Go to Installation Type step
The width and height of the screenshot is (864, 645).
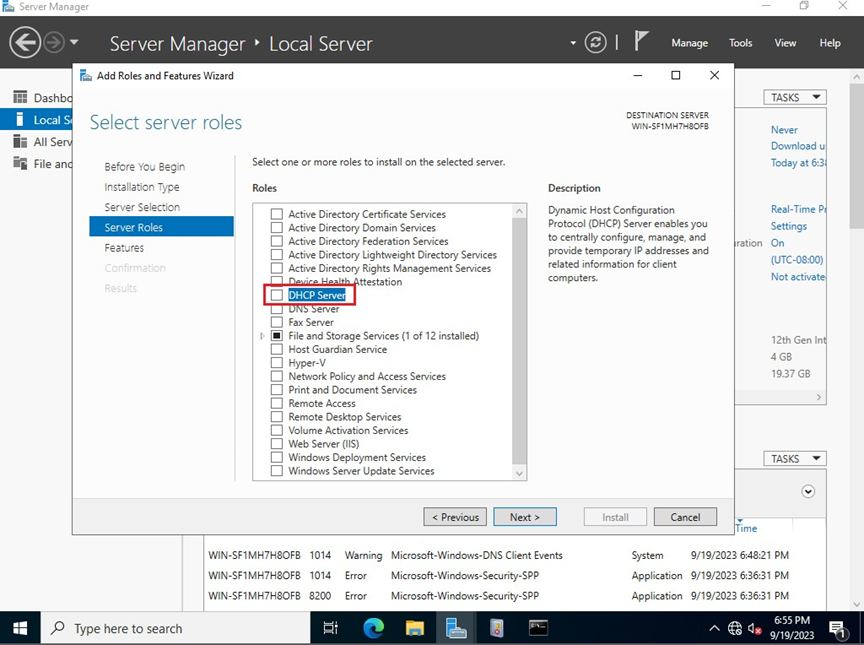coord(142,187)
